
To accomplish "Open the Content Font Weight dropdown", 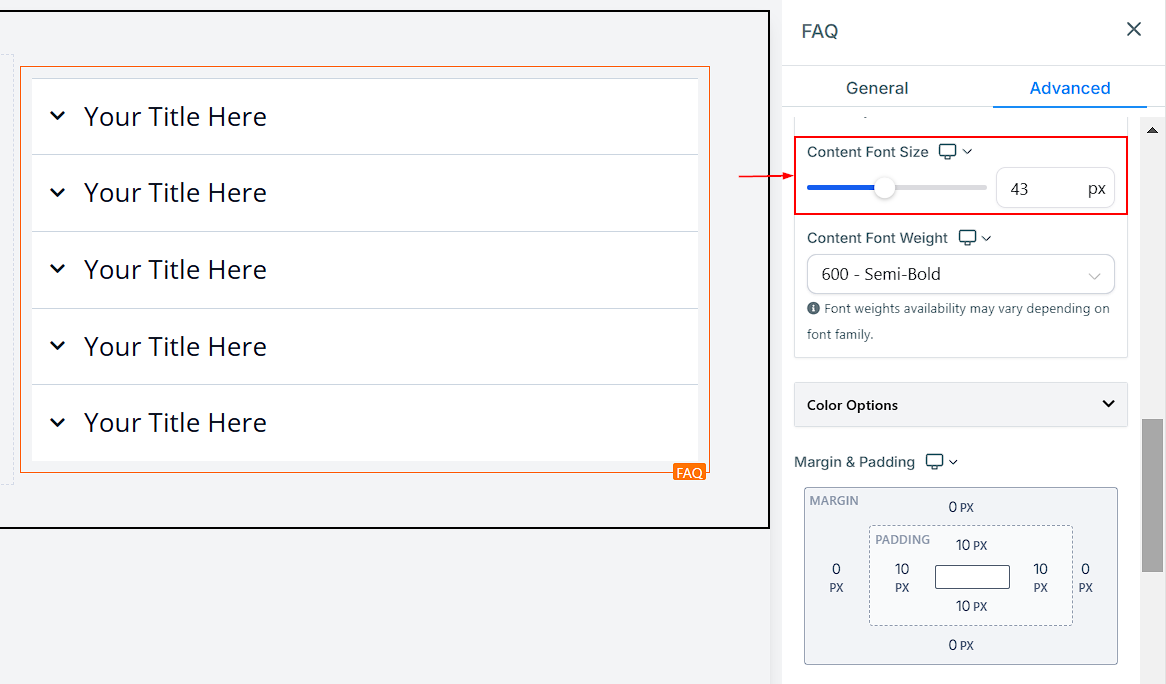I will (960, 274).
